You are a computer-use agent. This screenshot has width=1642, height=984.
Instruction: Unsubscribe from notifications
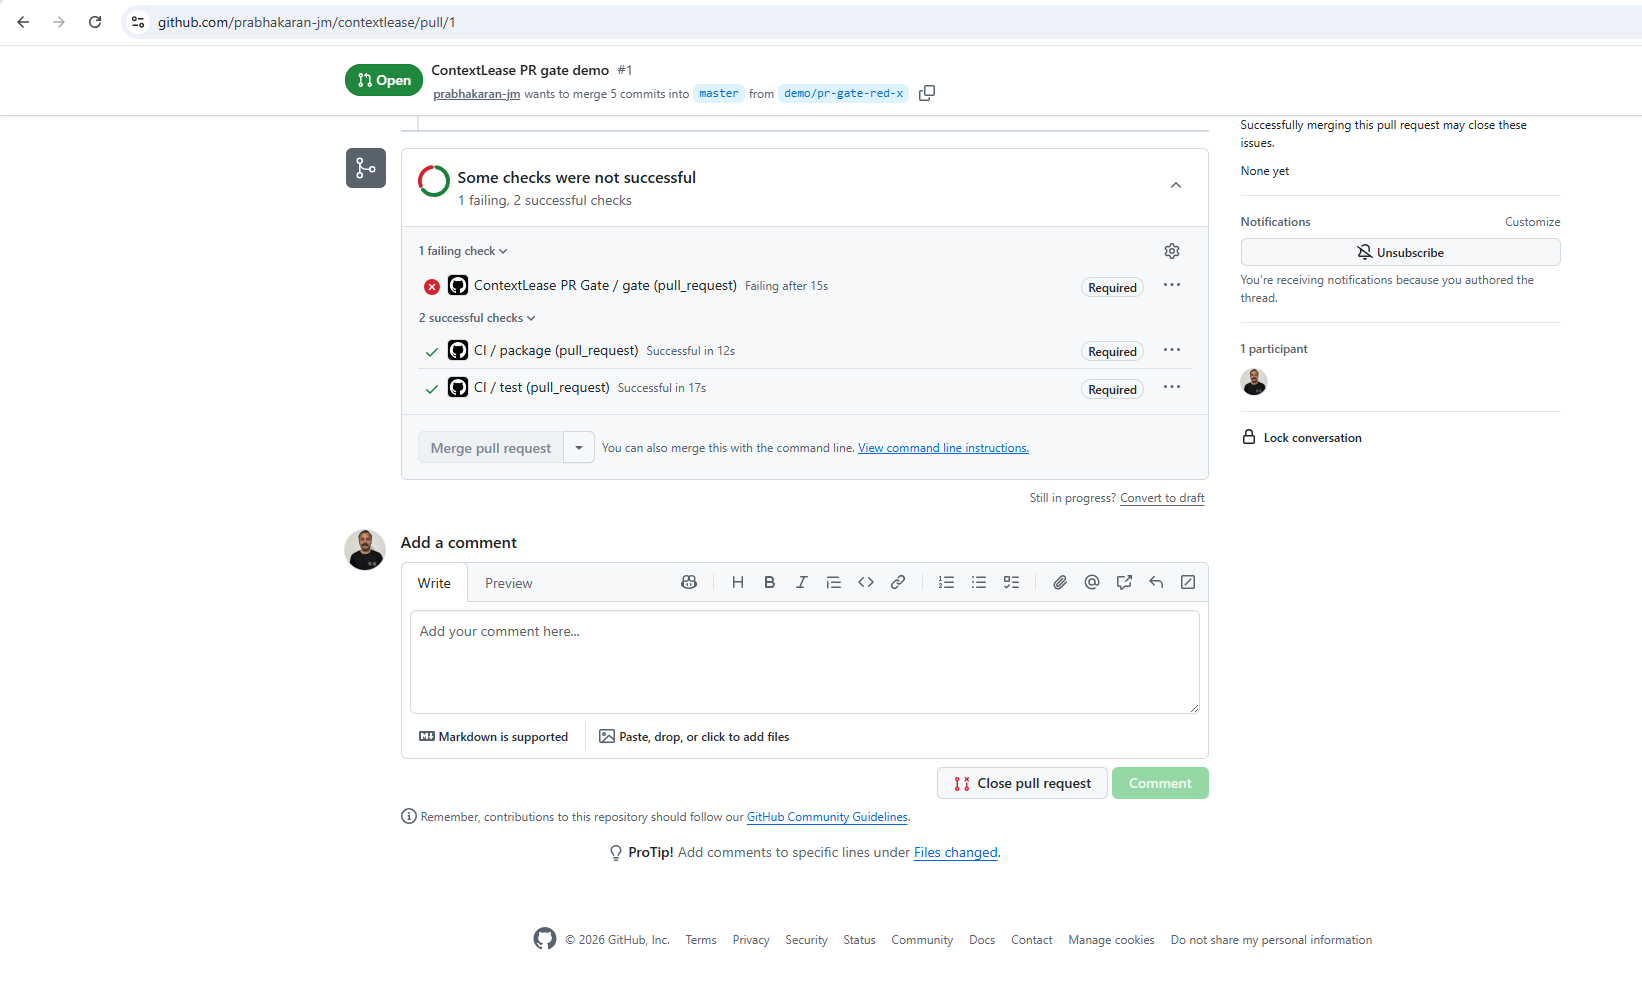click(1400, 252)
